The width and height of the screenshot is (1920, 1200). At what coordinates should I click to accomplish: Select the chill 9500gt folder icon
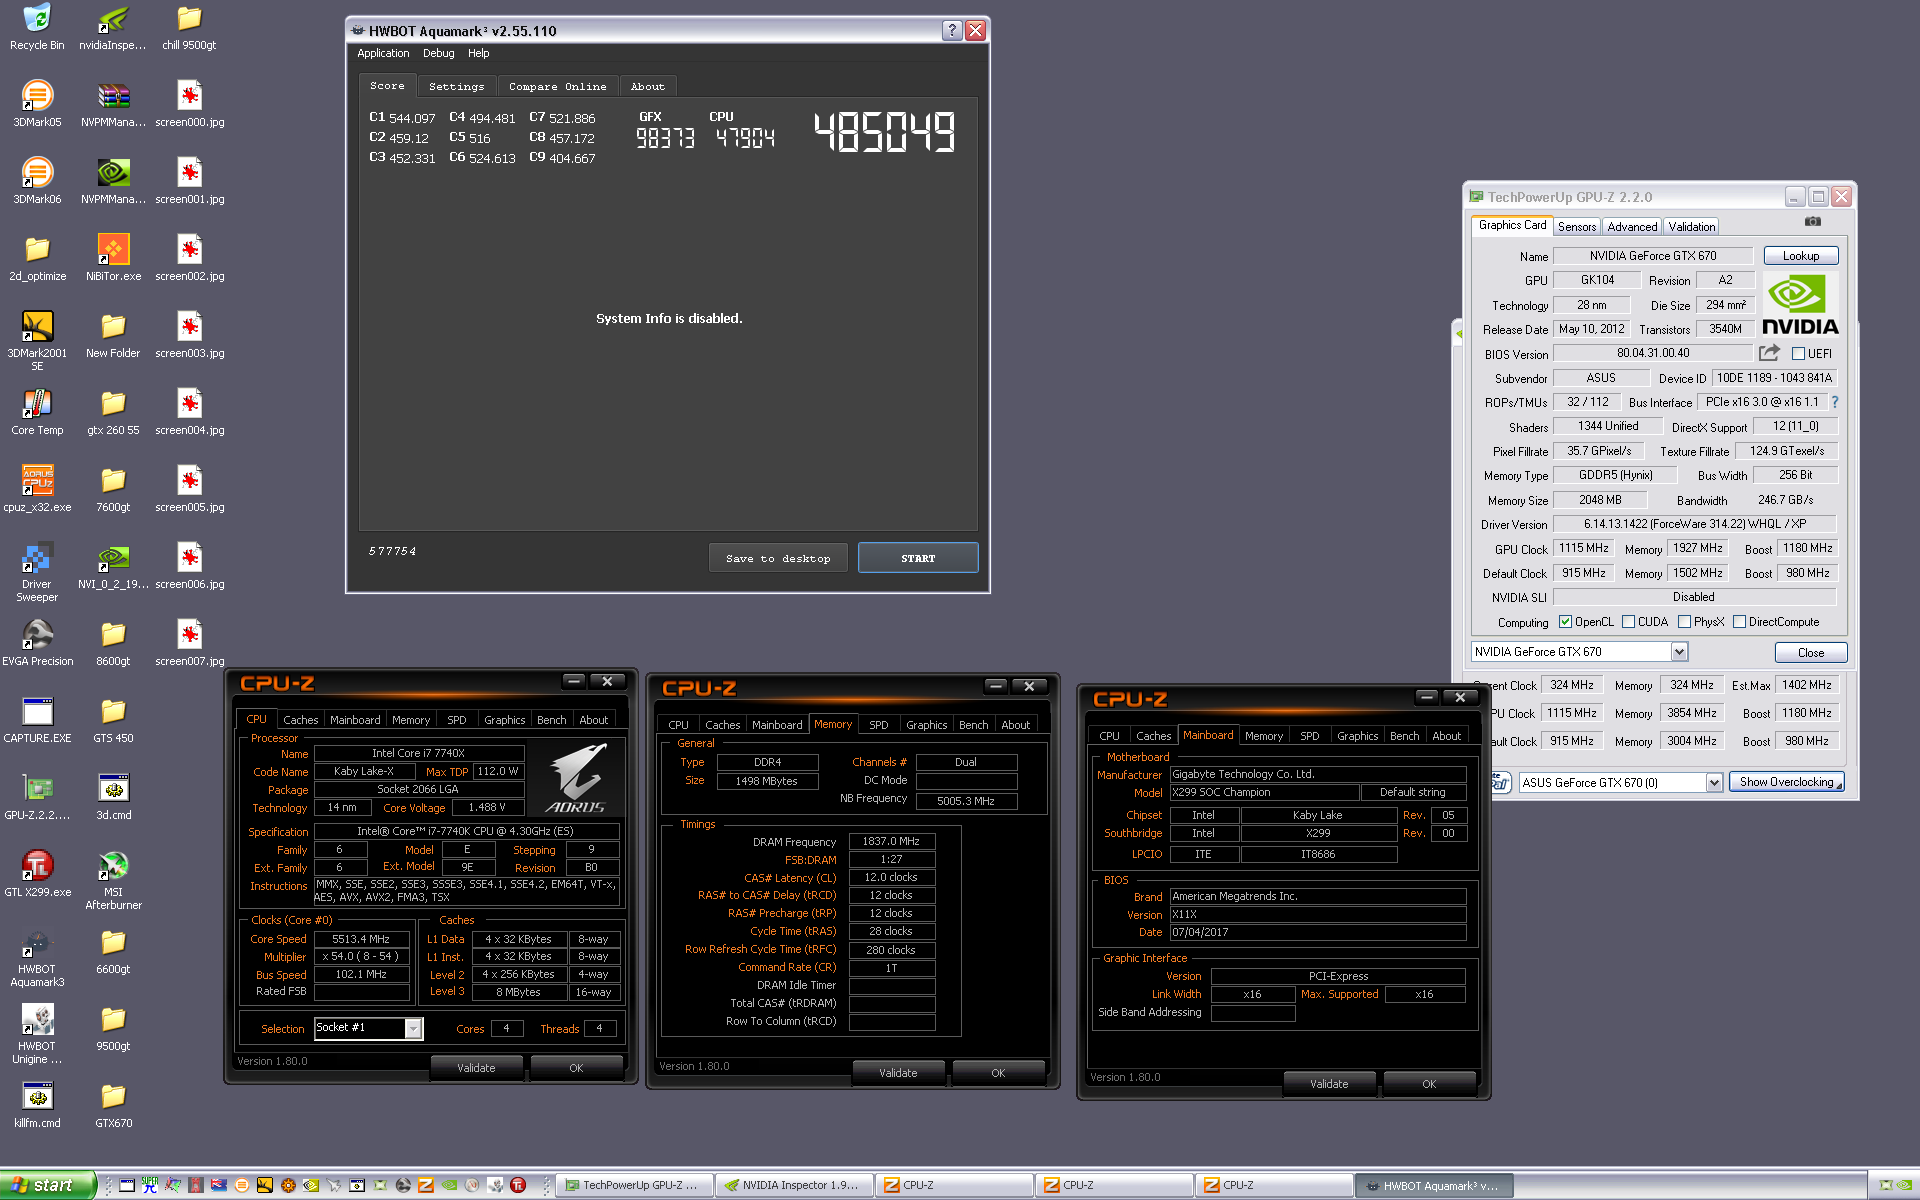click(x=190, y=27)
